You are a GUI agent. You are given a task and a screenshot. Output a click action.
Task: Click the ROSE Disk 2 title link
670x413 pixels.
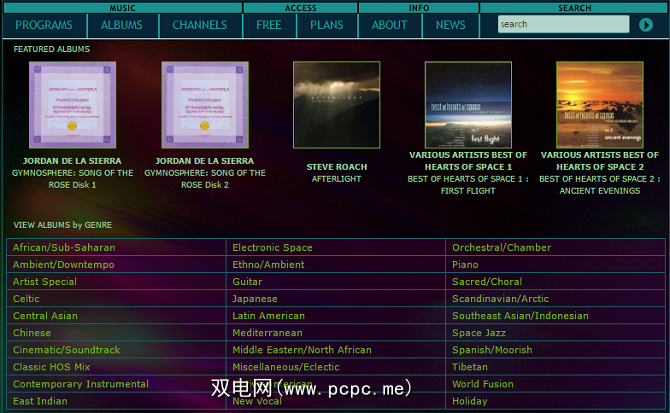click(205, 179)
